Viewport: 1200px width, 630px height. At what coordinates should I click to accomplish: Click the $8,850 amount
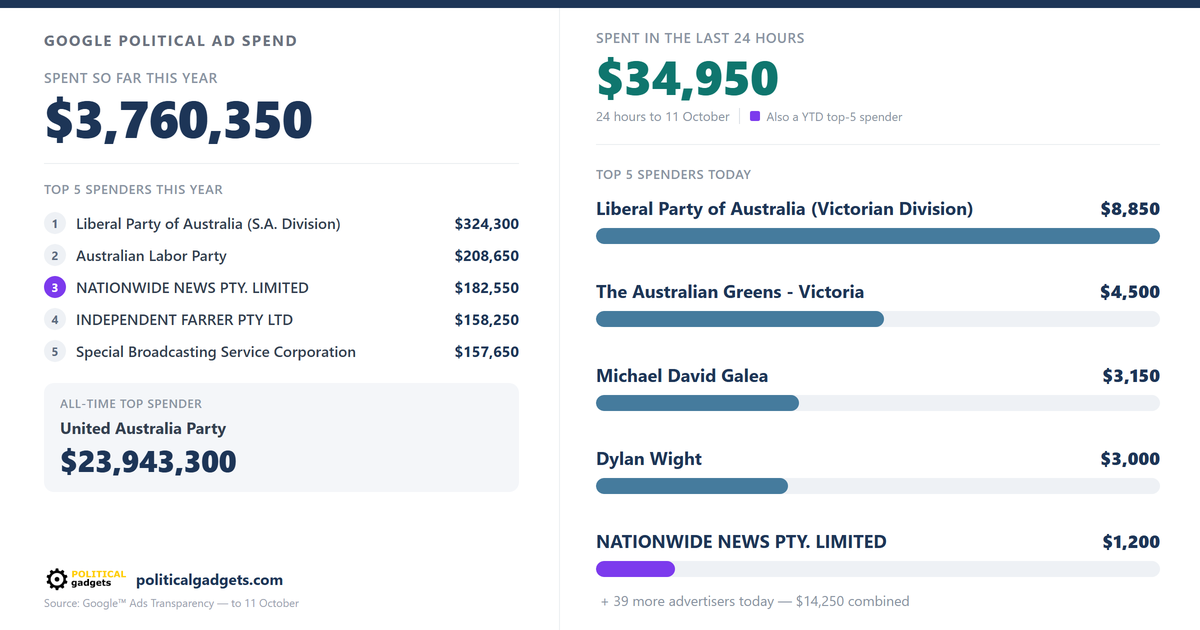1130,209
